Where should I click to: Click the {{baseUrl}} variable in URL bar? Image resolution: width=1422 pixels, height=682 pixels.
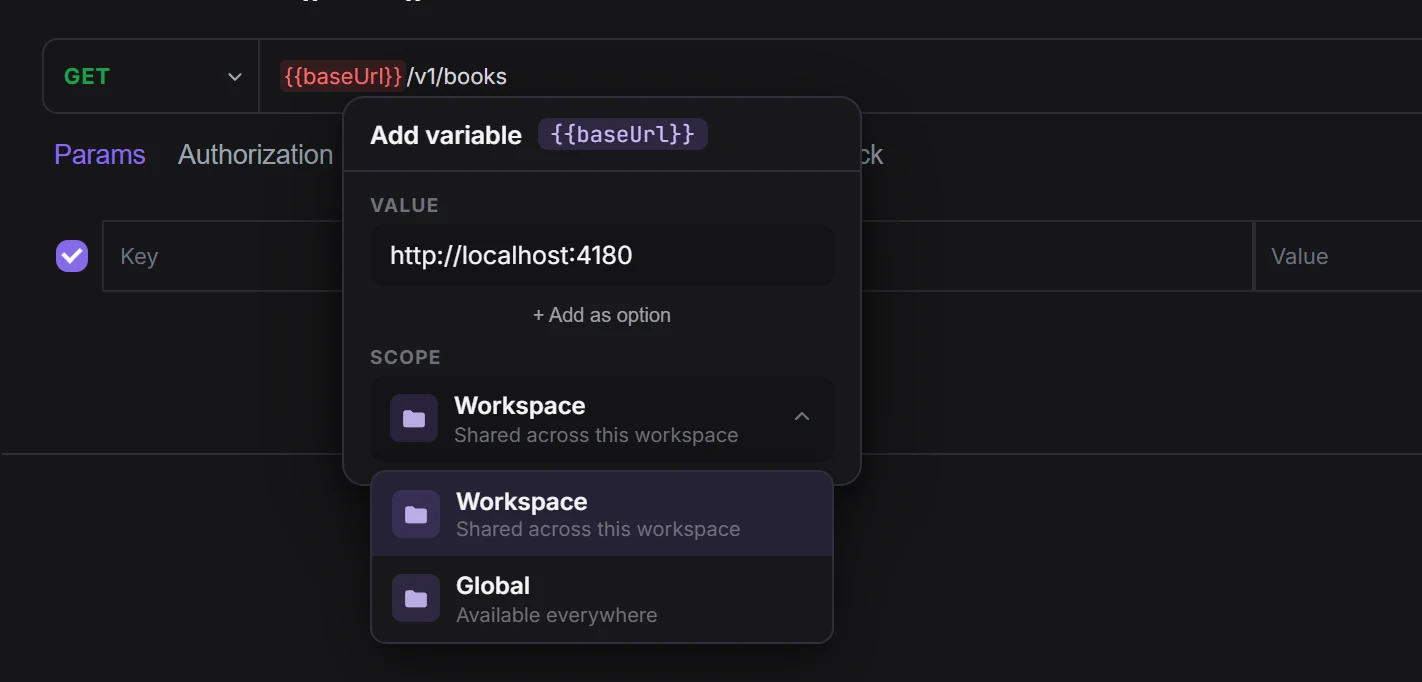coord(343,76)
